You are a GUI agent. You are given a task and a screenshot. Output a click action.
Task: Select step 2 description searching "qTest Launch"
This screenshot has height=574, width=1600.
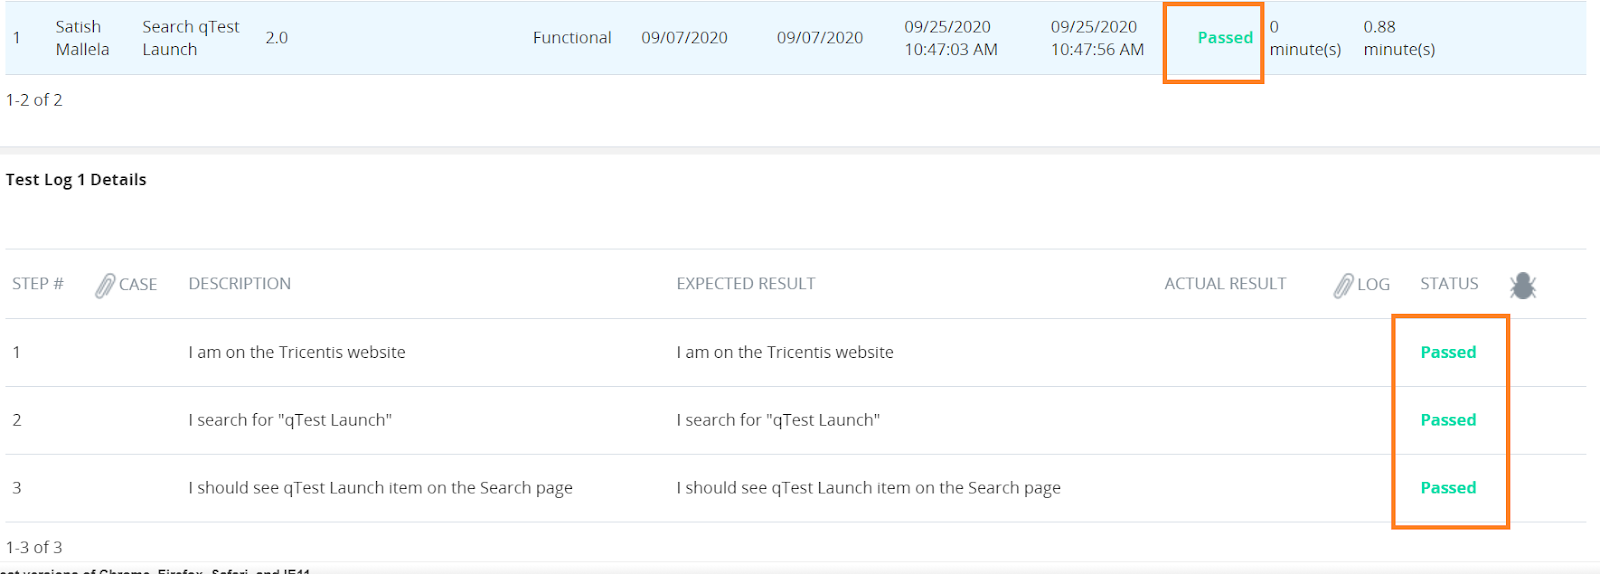289,420
